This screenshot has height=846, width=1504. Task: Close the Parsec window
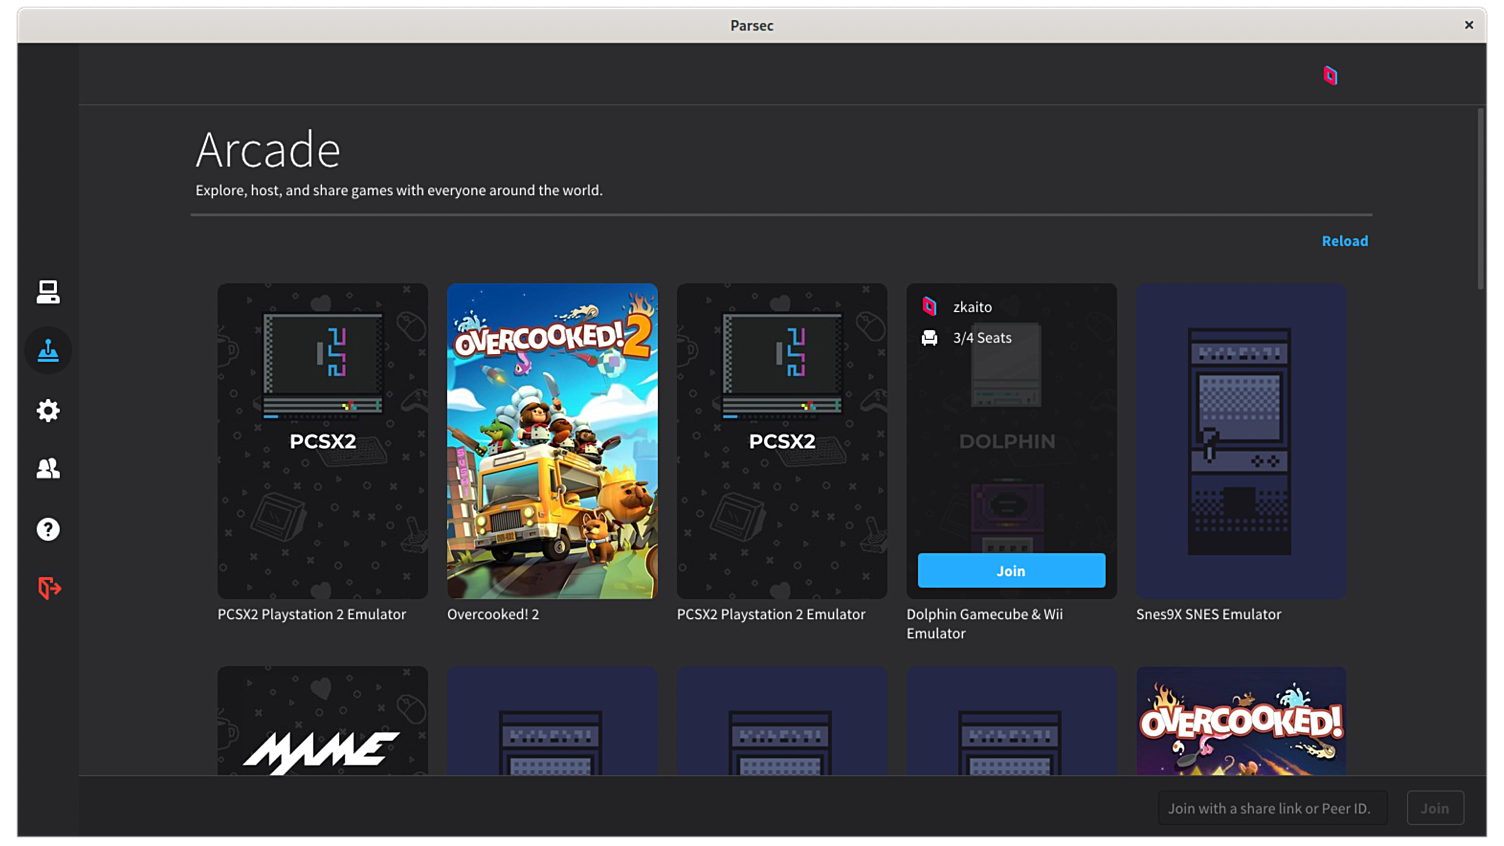(1468, 25)
